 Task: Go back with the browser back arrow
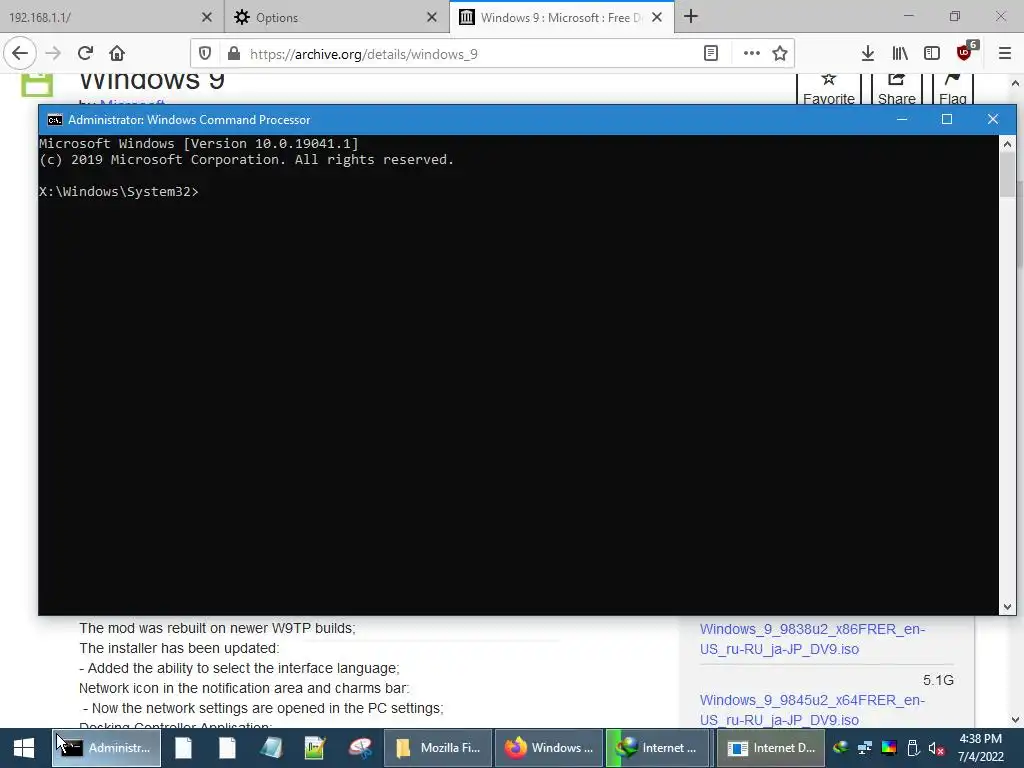[20, 53]
